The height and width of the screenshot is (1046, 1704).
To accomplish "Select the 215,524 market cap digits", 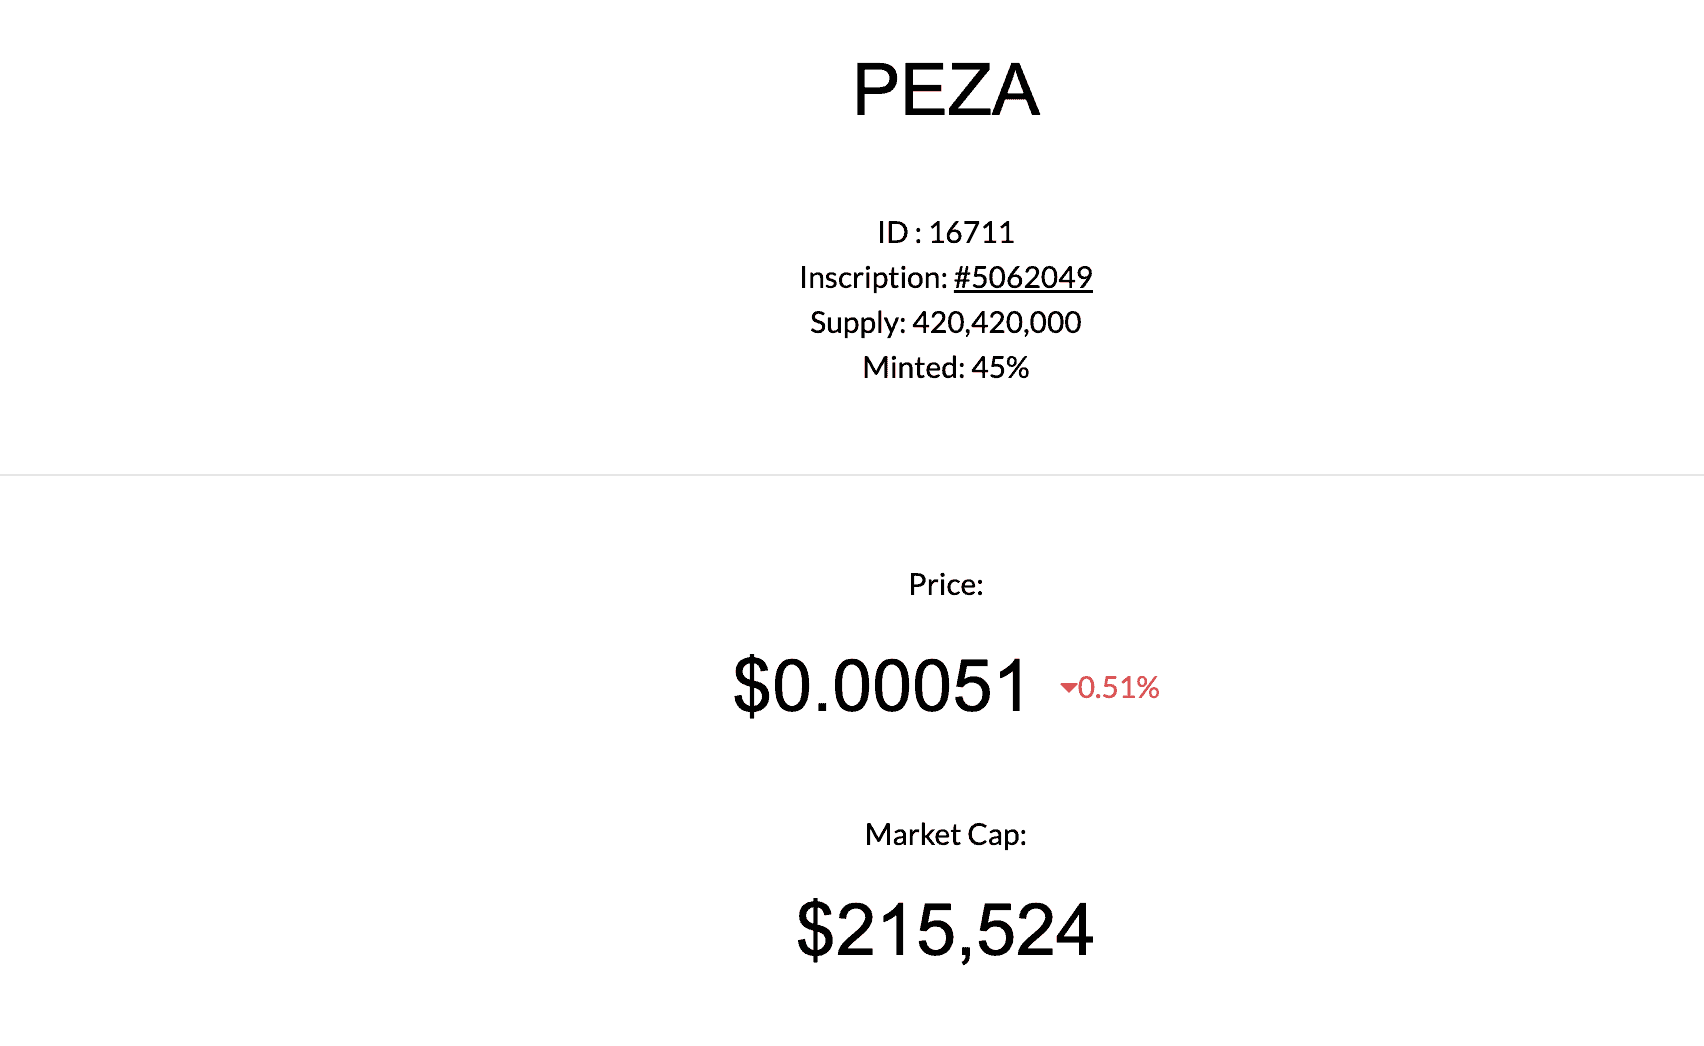I will pos(964,930).
